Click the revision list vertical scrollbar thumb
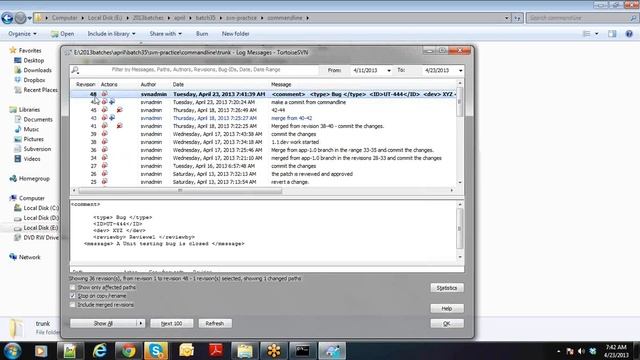This screenshot has width=640, height=360. pyautogui.click(x=460, y=101)
